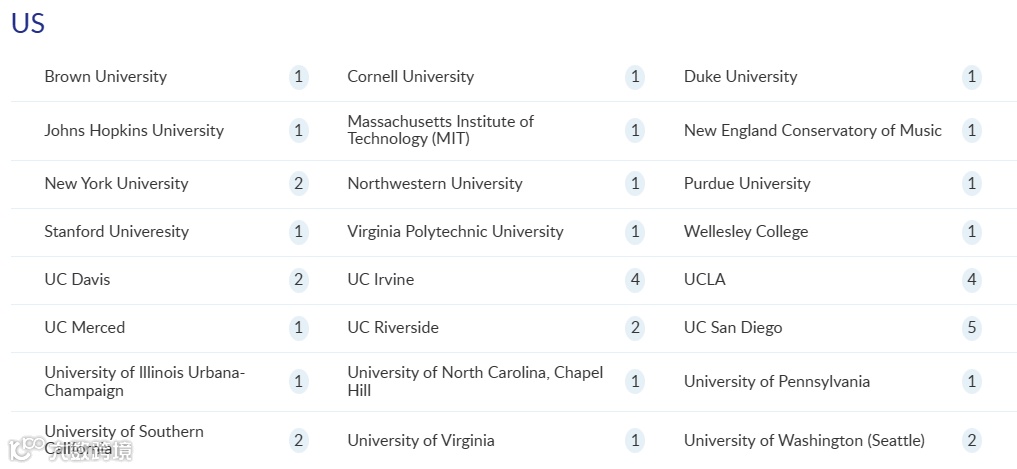Viewport: 1017px width, 469px height.
Task: Click the number badge for New York University
Action: (x=298, y=184)
